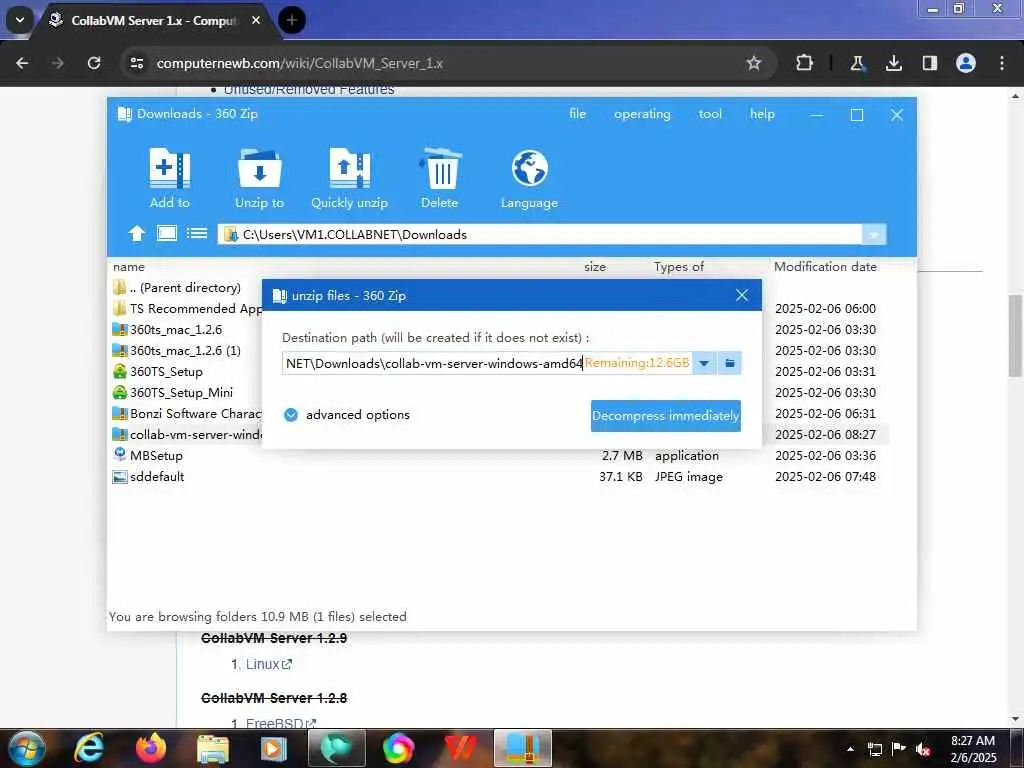Open the FreeBSD link under CollabVM 1.2.8
This screenshot has height=768, width=1024.
click(280, 723)
